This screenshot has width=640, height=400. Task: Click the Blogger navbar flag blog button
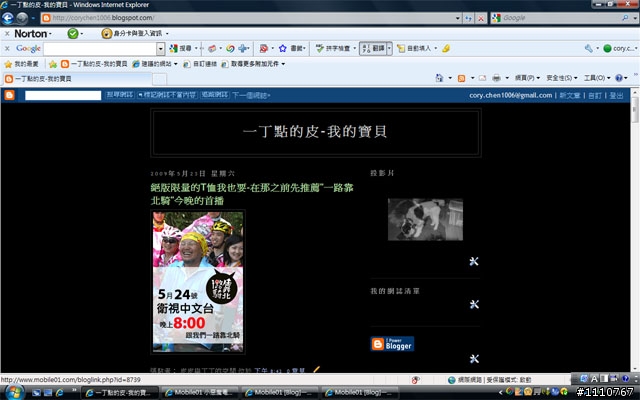click(167, 95)
